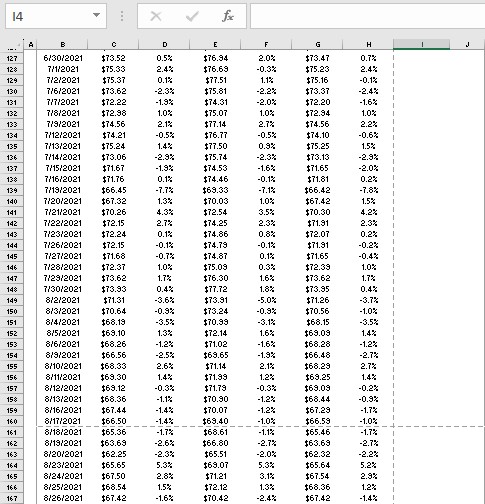Click cell showing $75.81

[215, 91]
